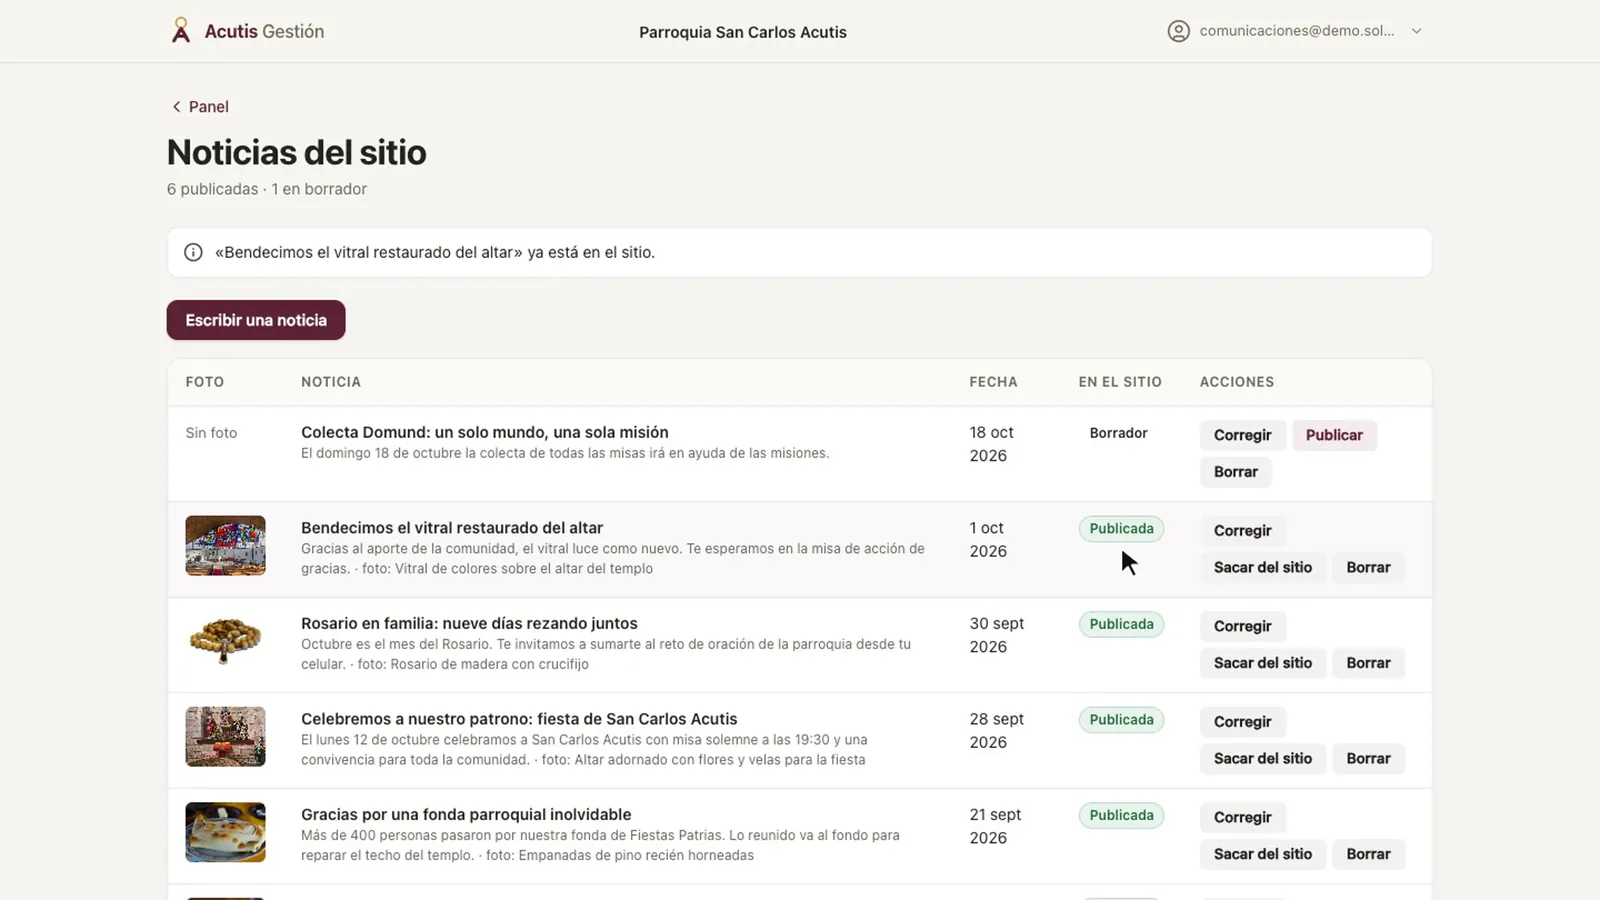
Task: Click the Publicada badge for San Carlos Acutis fiesta
Action: coord(1121,720)
